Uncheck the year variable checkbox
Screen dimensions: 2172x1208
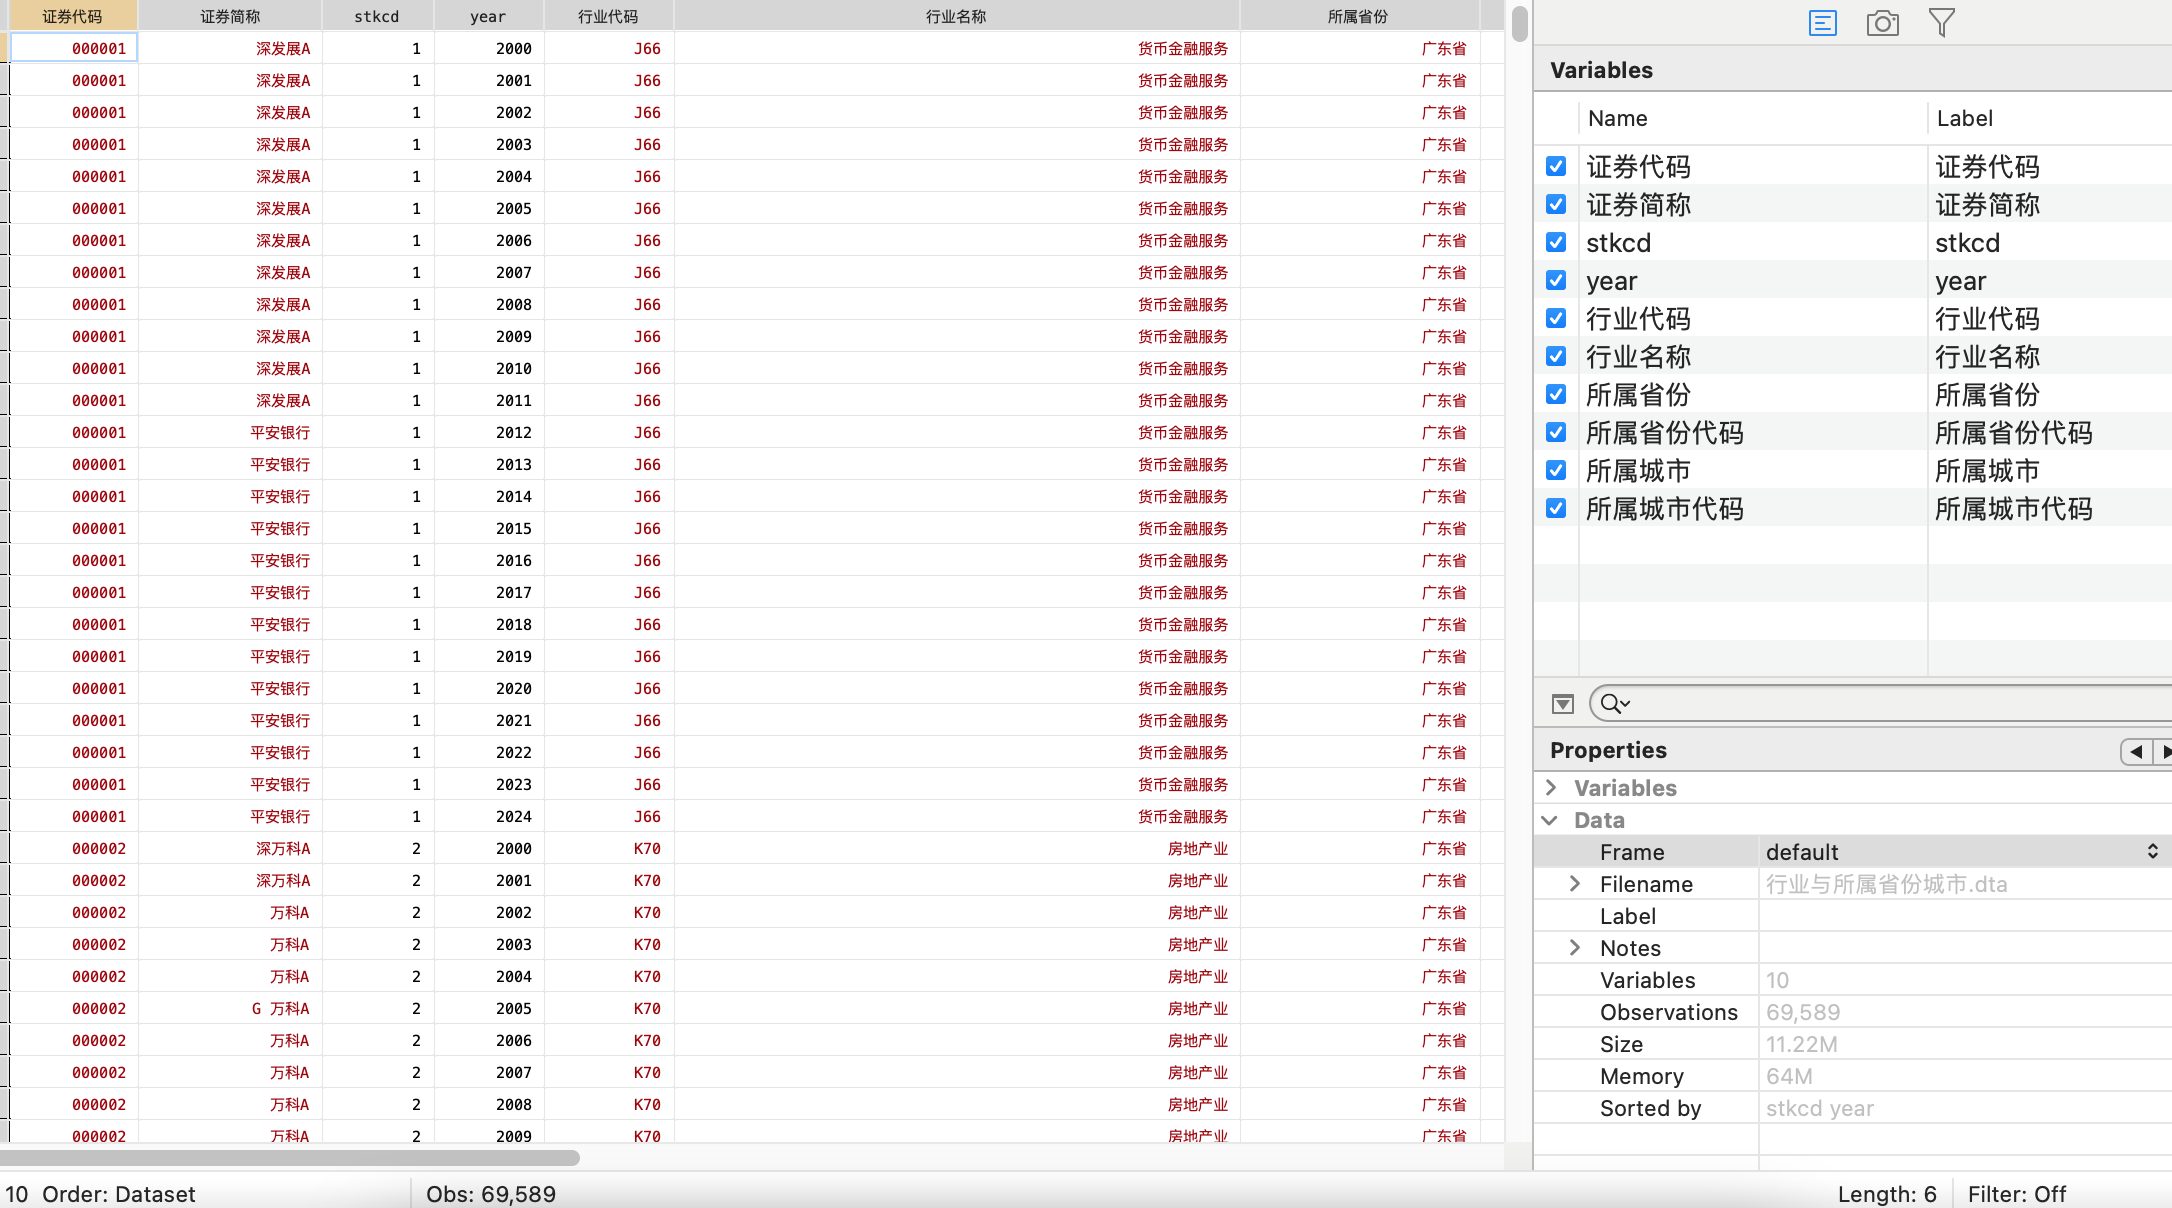(1556, 280)
